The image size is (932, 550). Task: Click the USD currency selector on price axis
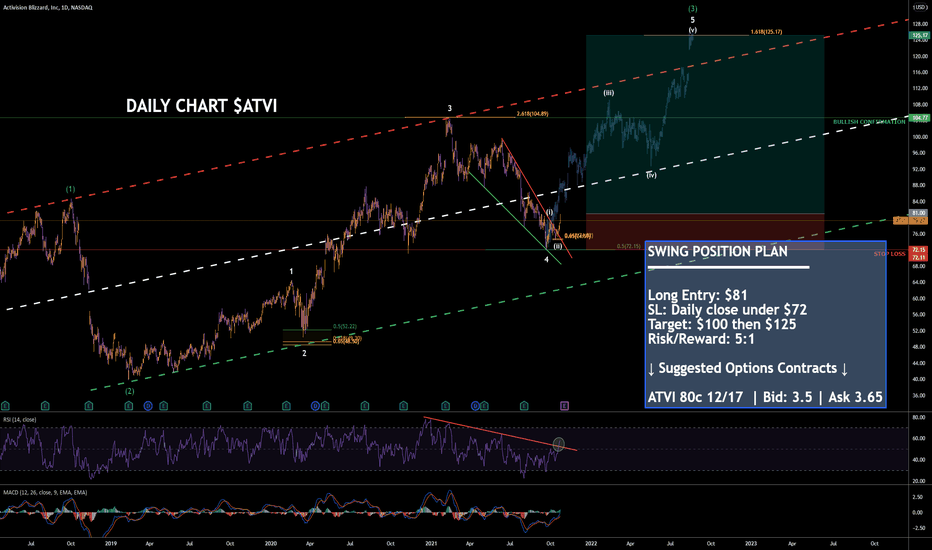920,7
